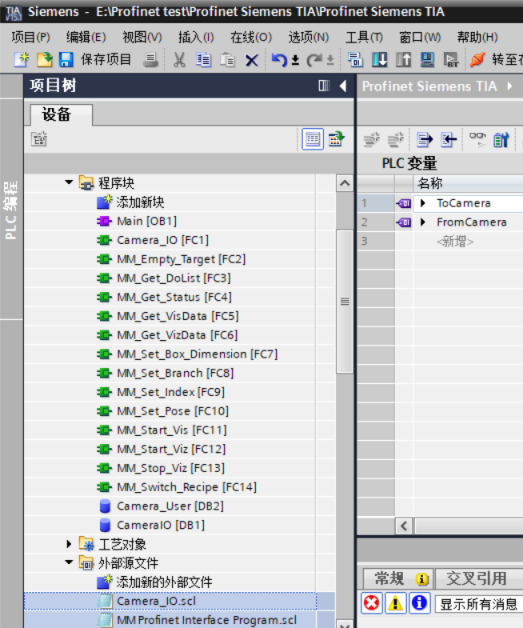523x628 pixels.
Task: Collapse the project tree panel arrow
Action: pyautogui.click(x=343, y=86)
